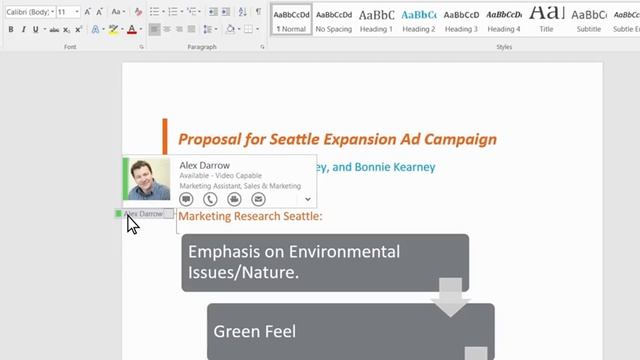
Task: Open the font name dropdown
Action: pos(53,12)
